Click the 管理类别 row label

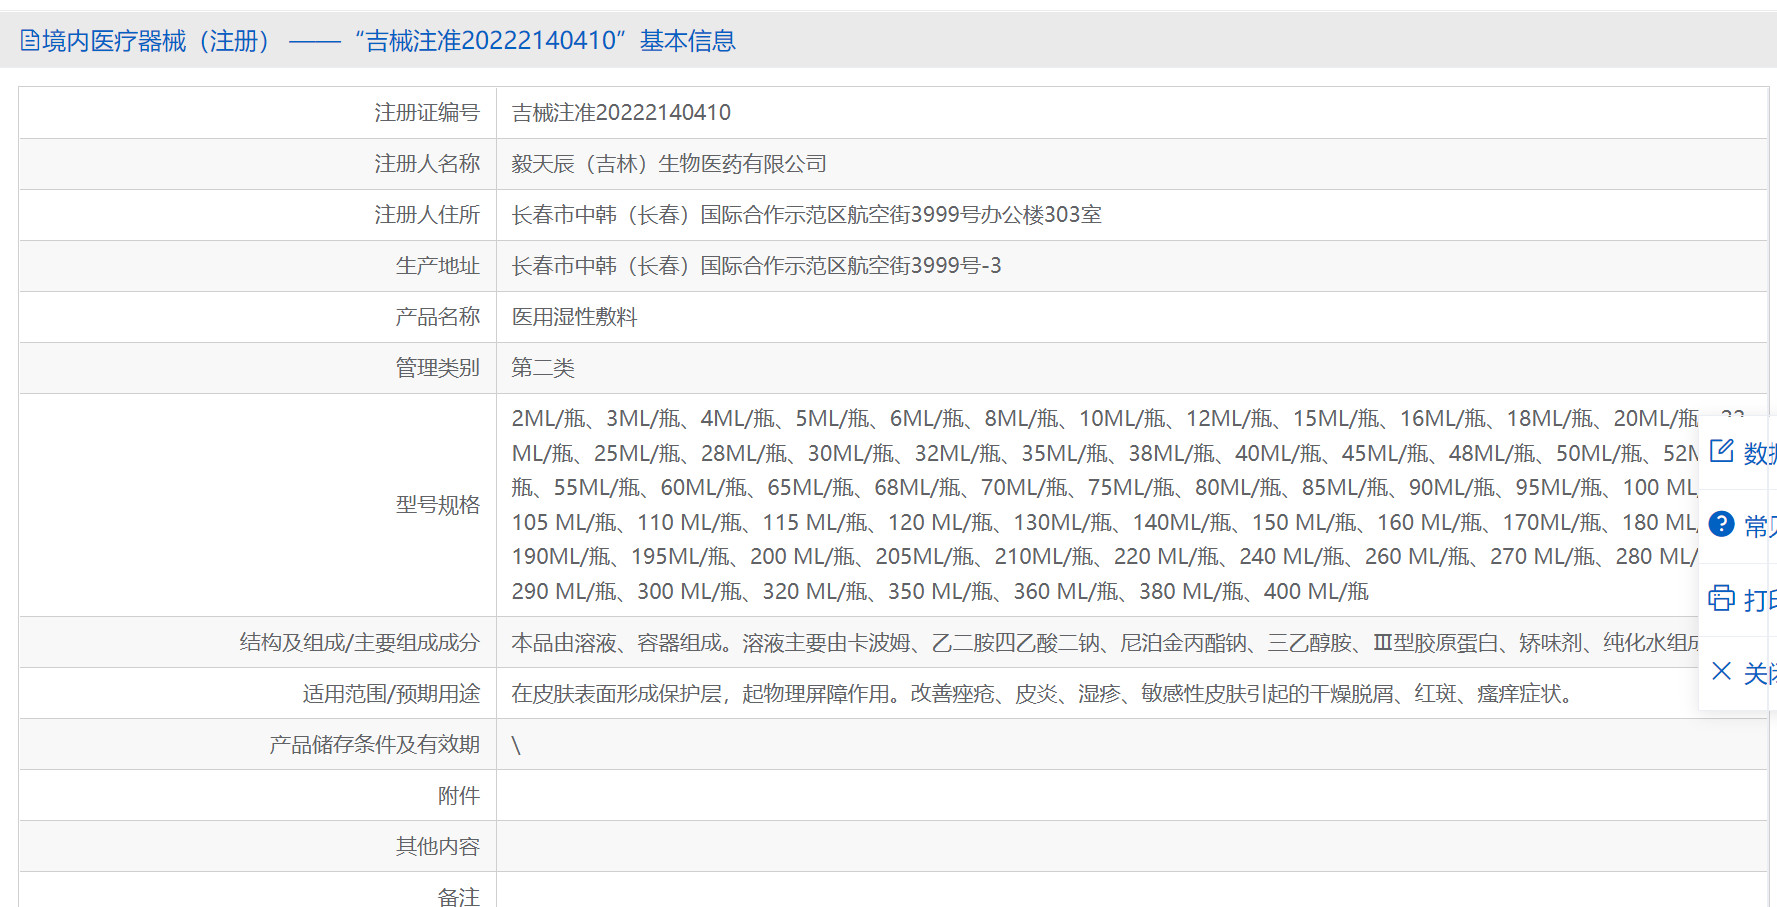click(x=437, y=368)
